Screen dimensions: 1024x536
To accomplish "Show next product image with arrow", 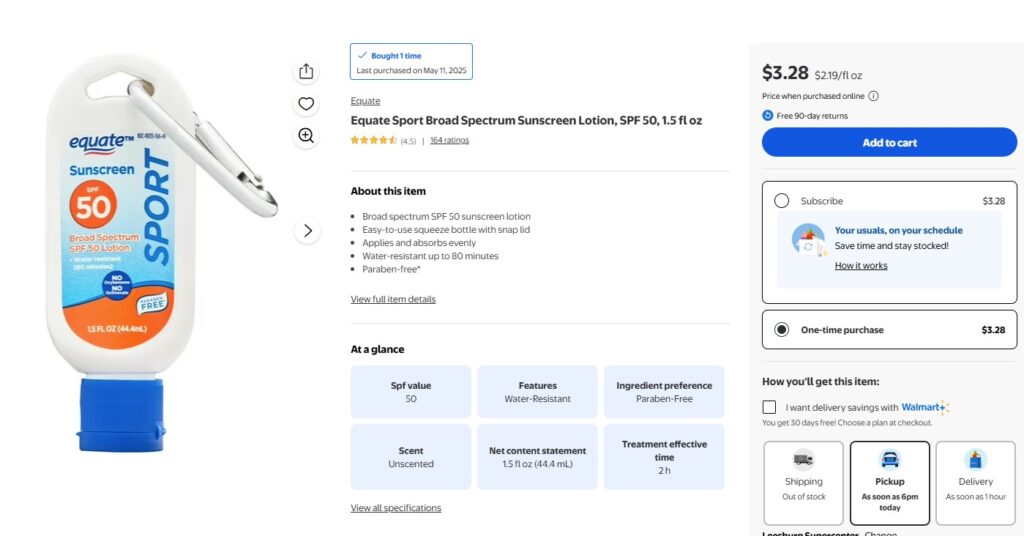I will pos(307,231).
